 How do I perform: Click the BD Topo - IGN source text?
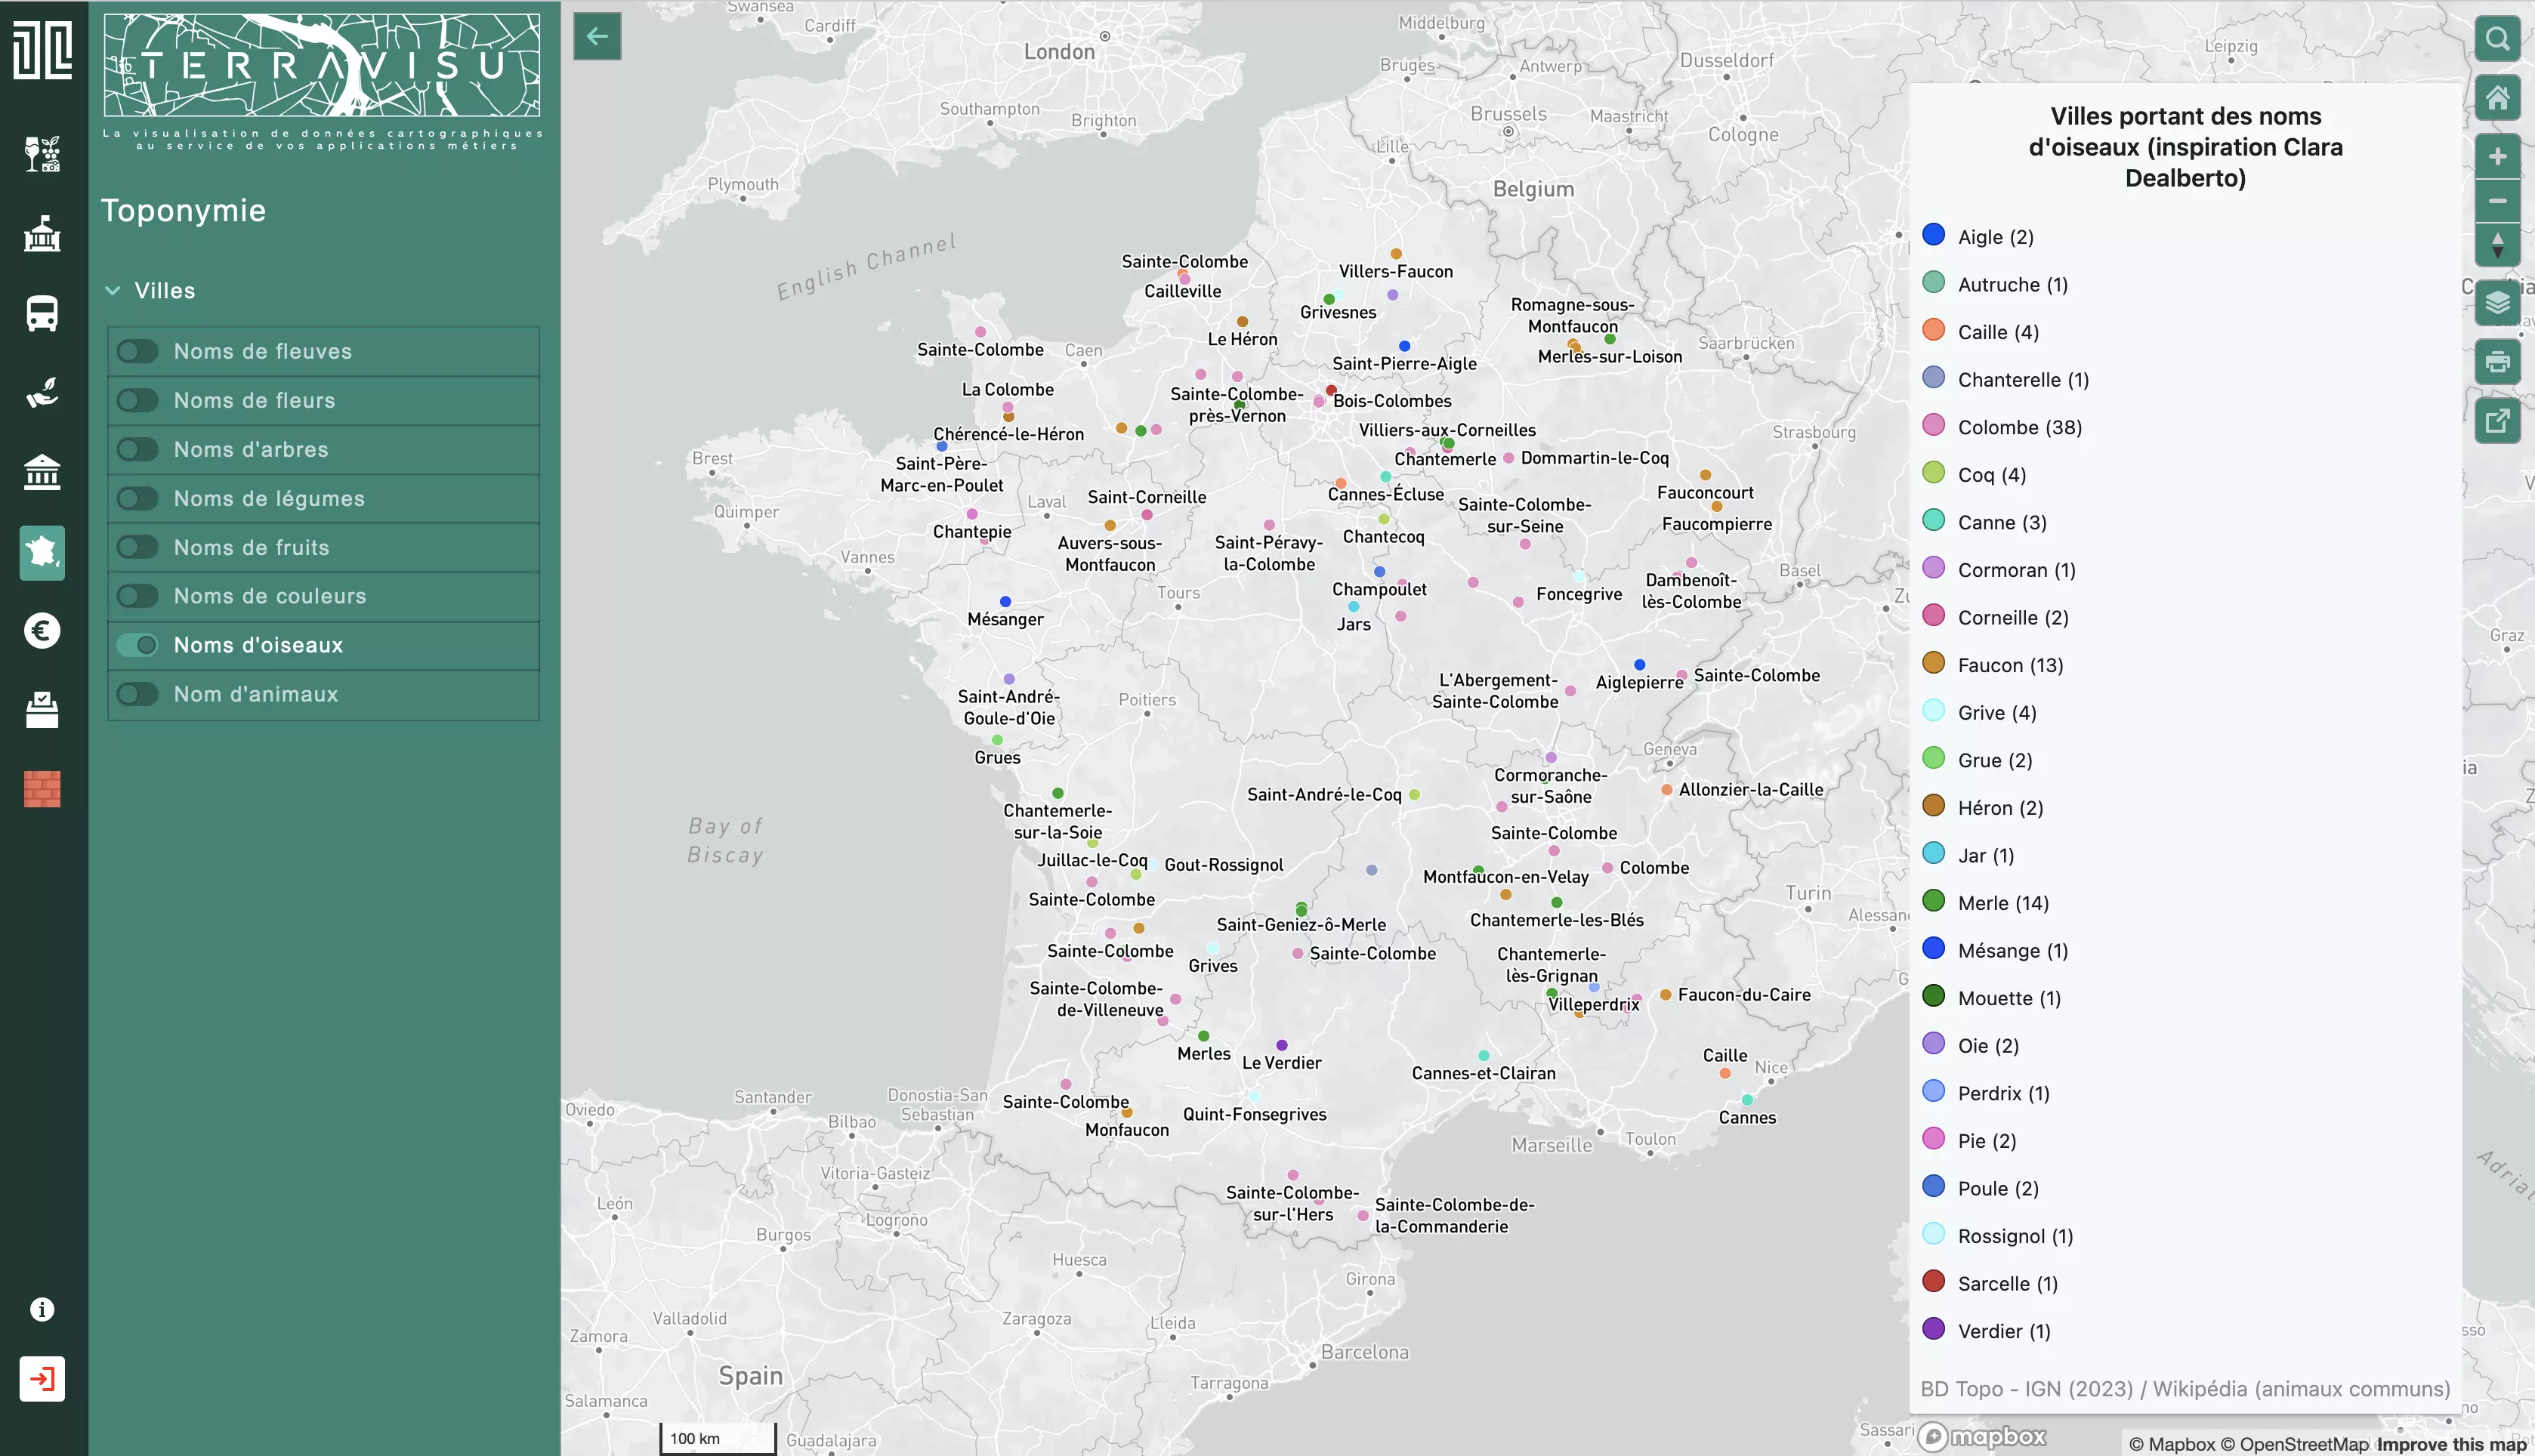(x=2185, y=1389)
